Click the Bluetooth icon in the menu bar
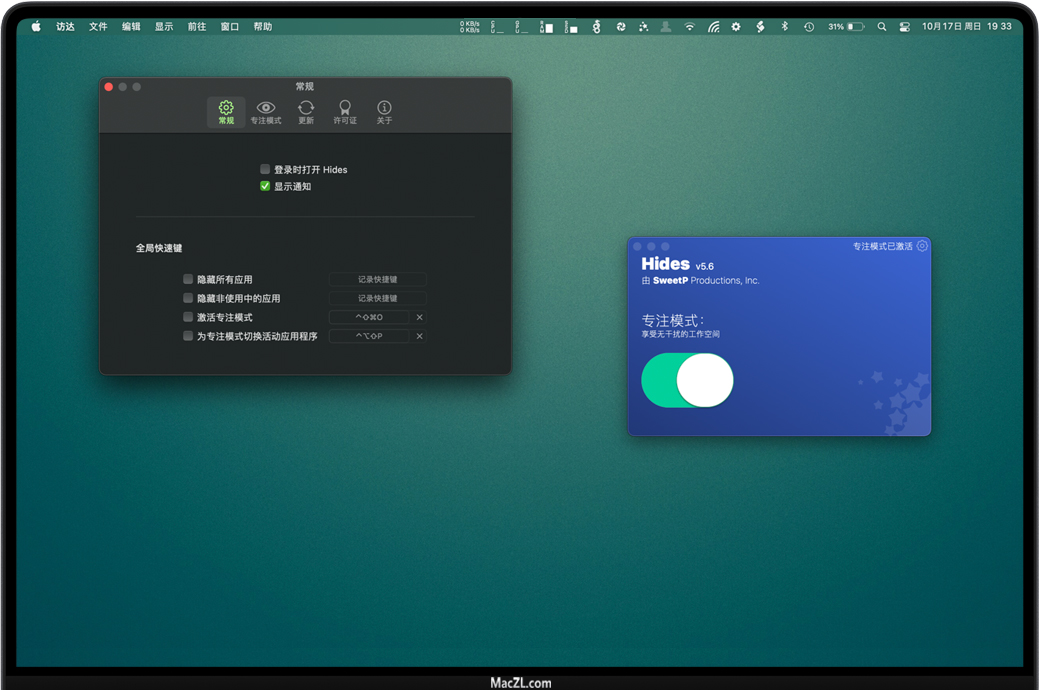 784,27
